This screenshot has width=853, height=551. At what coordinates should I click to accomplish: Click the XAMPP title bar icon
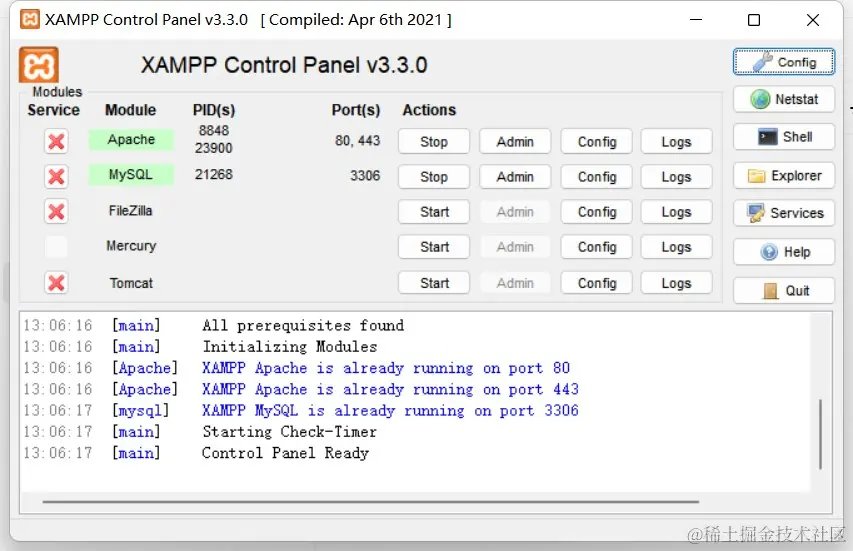pos(29,20)
